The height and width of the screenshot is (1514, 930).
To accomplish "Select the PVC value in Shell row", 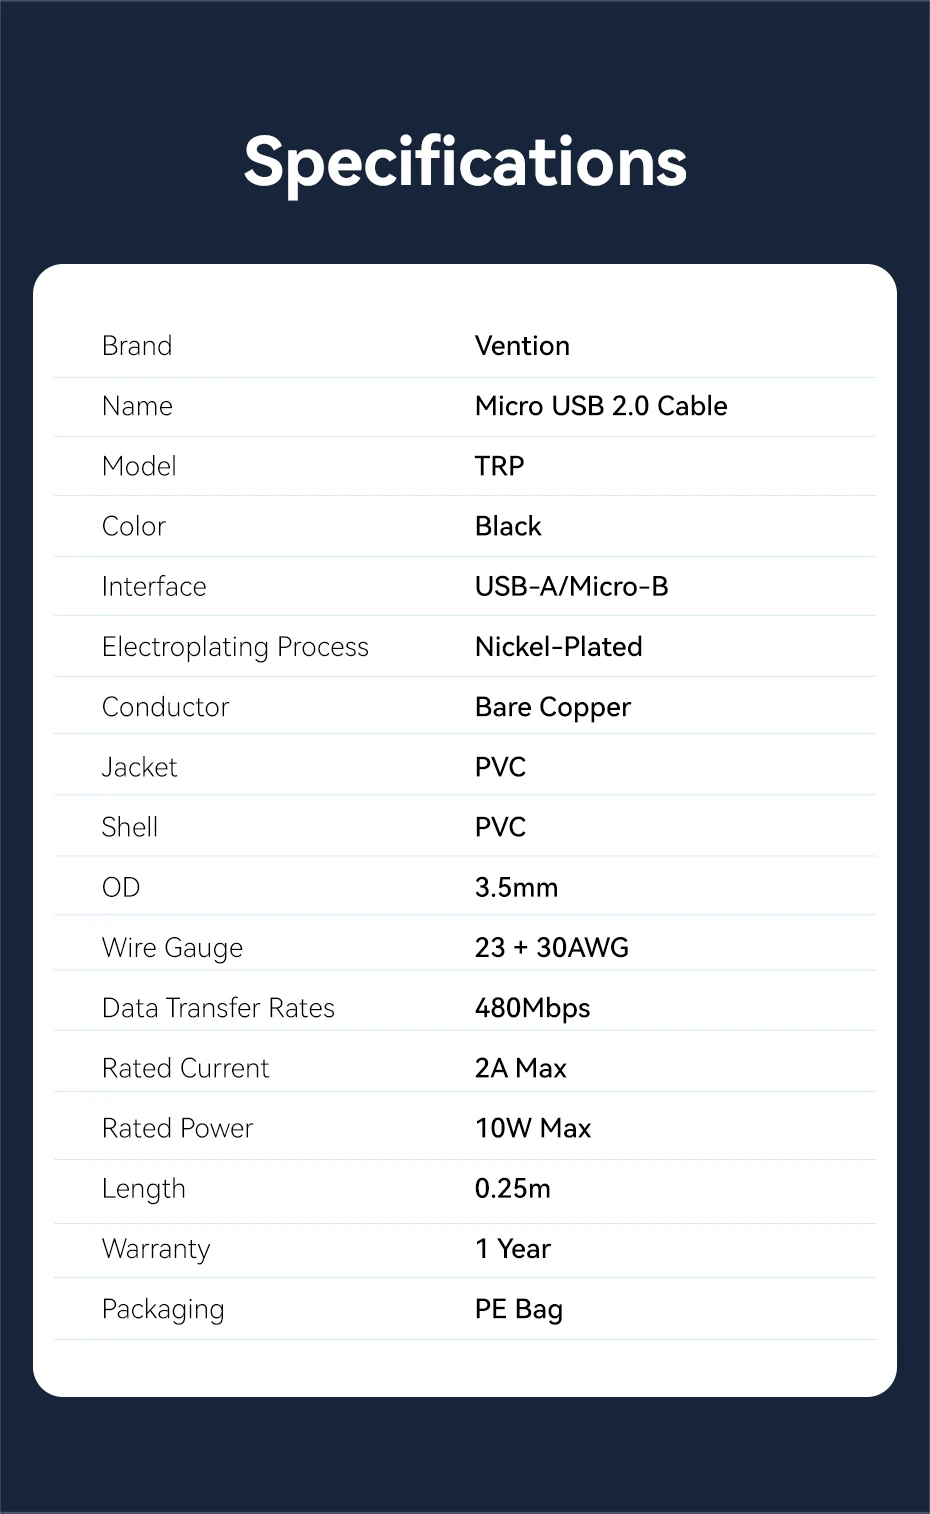I will point(500,827).
